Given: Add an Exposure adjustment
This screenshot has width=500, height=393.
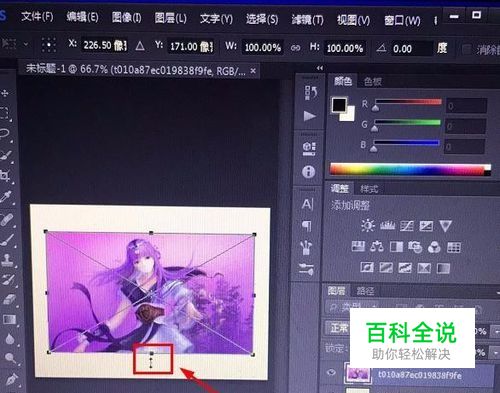Looking at the screenshot, I should (x=426, y=226).
